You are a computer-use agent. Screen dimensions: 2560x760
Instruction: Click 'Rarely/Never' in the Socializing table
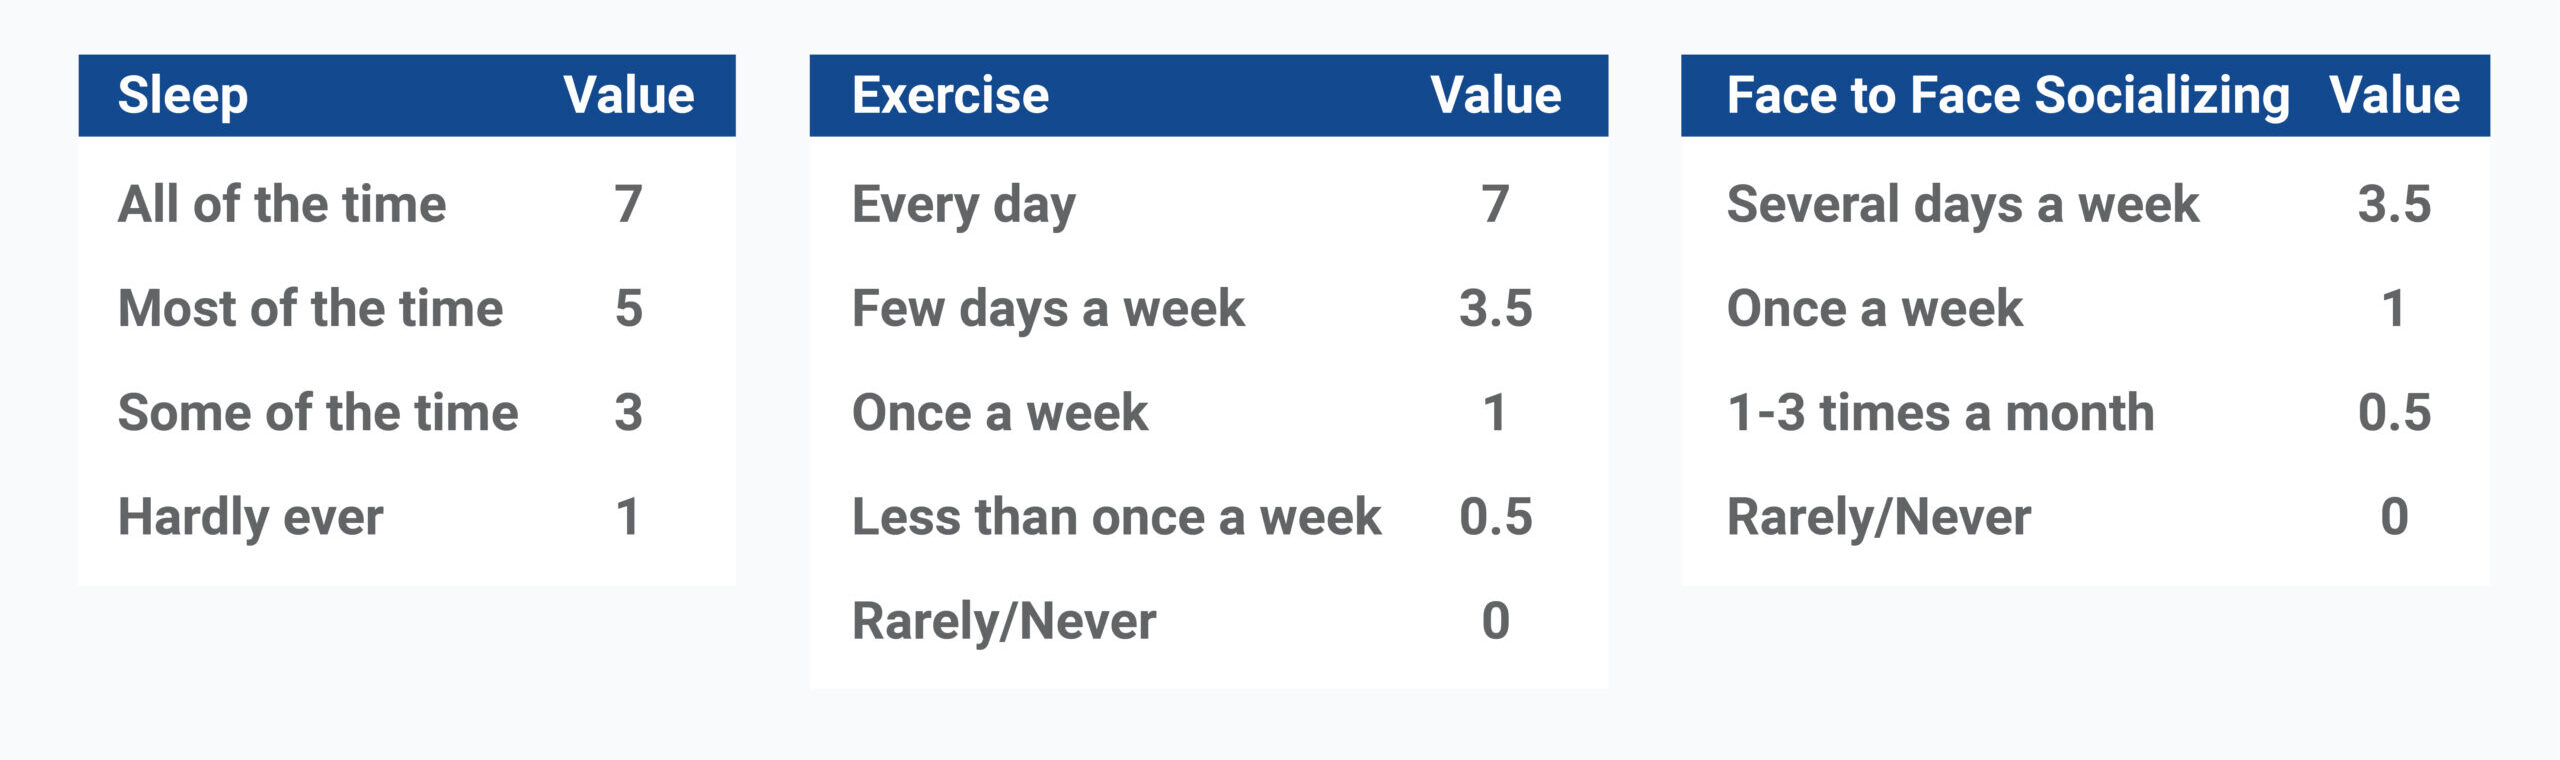(1879, 517)
